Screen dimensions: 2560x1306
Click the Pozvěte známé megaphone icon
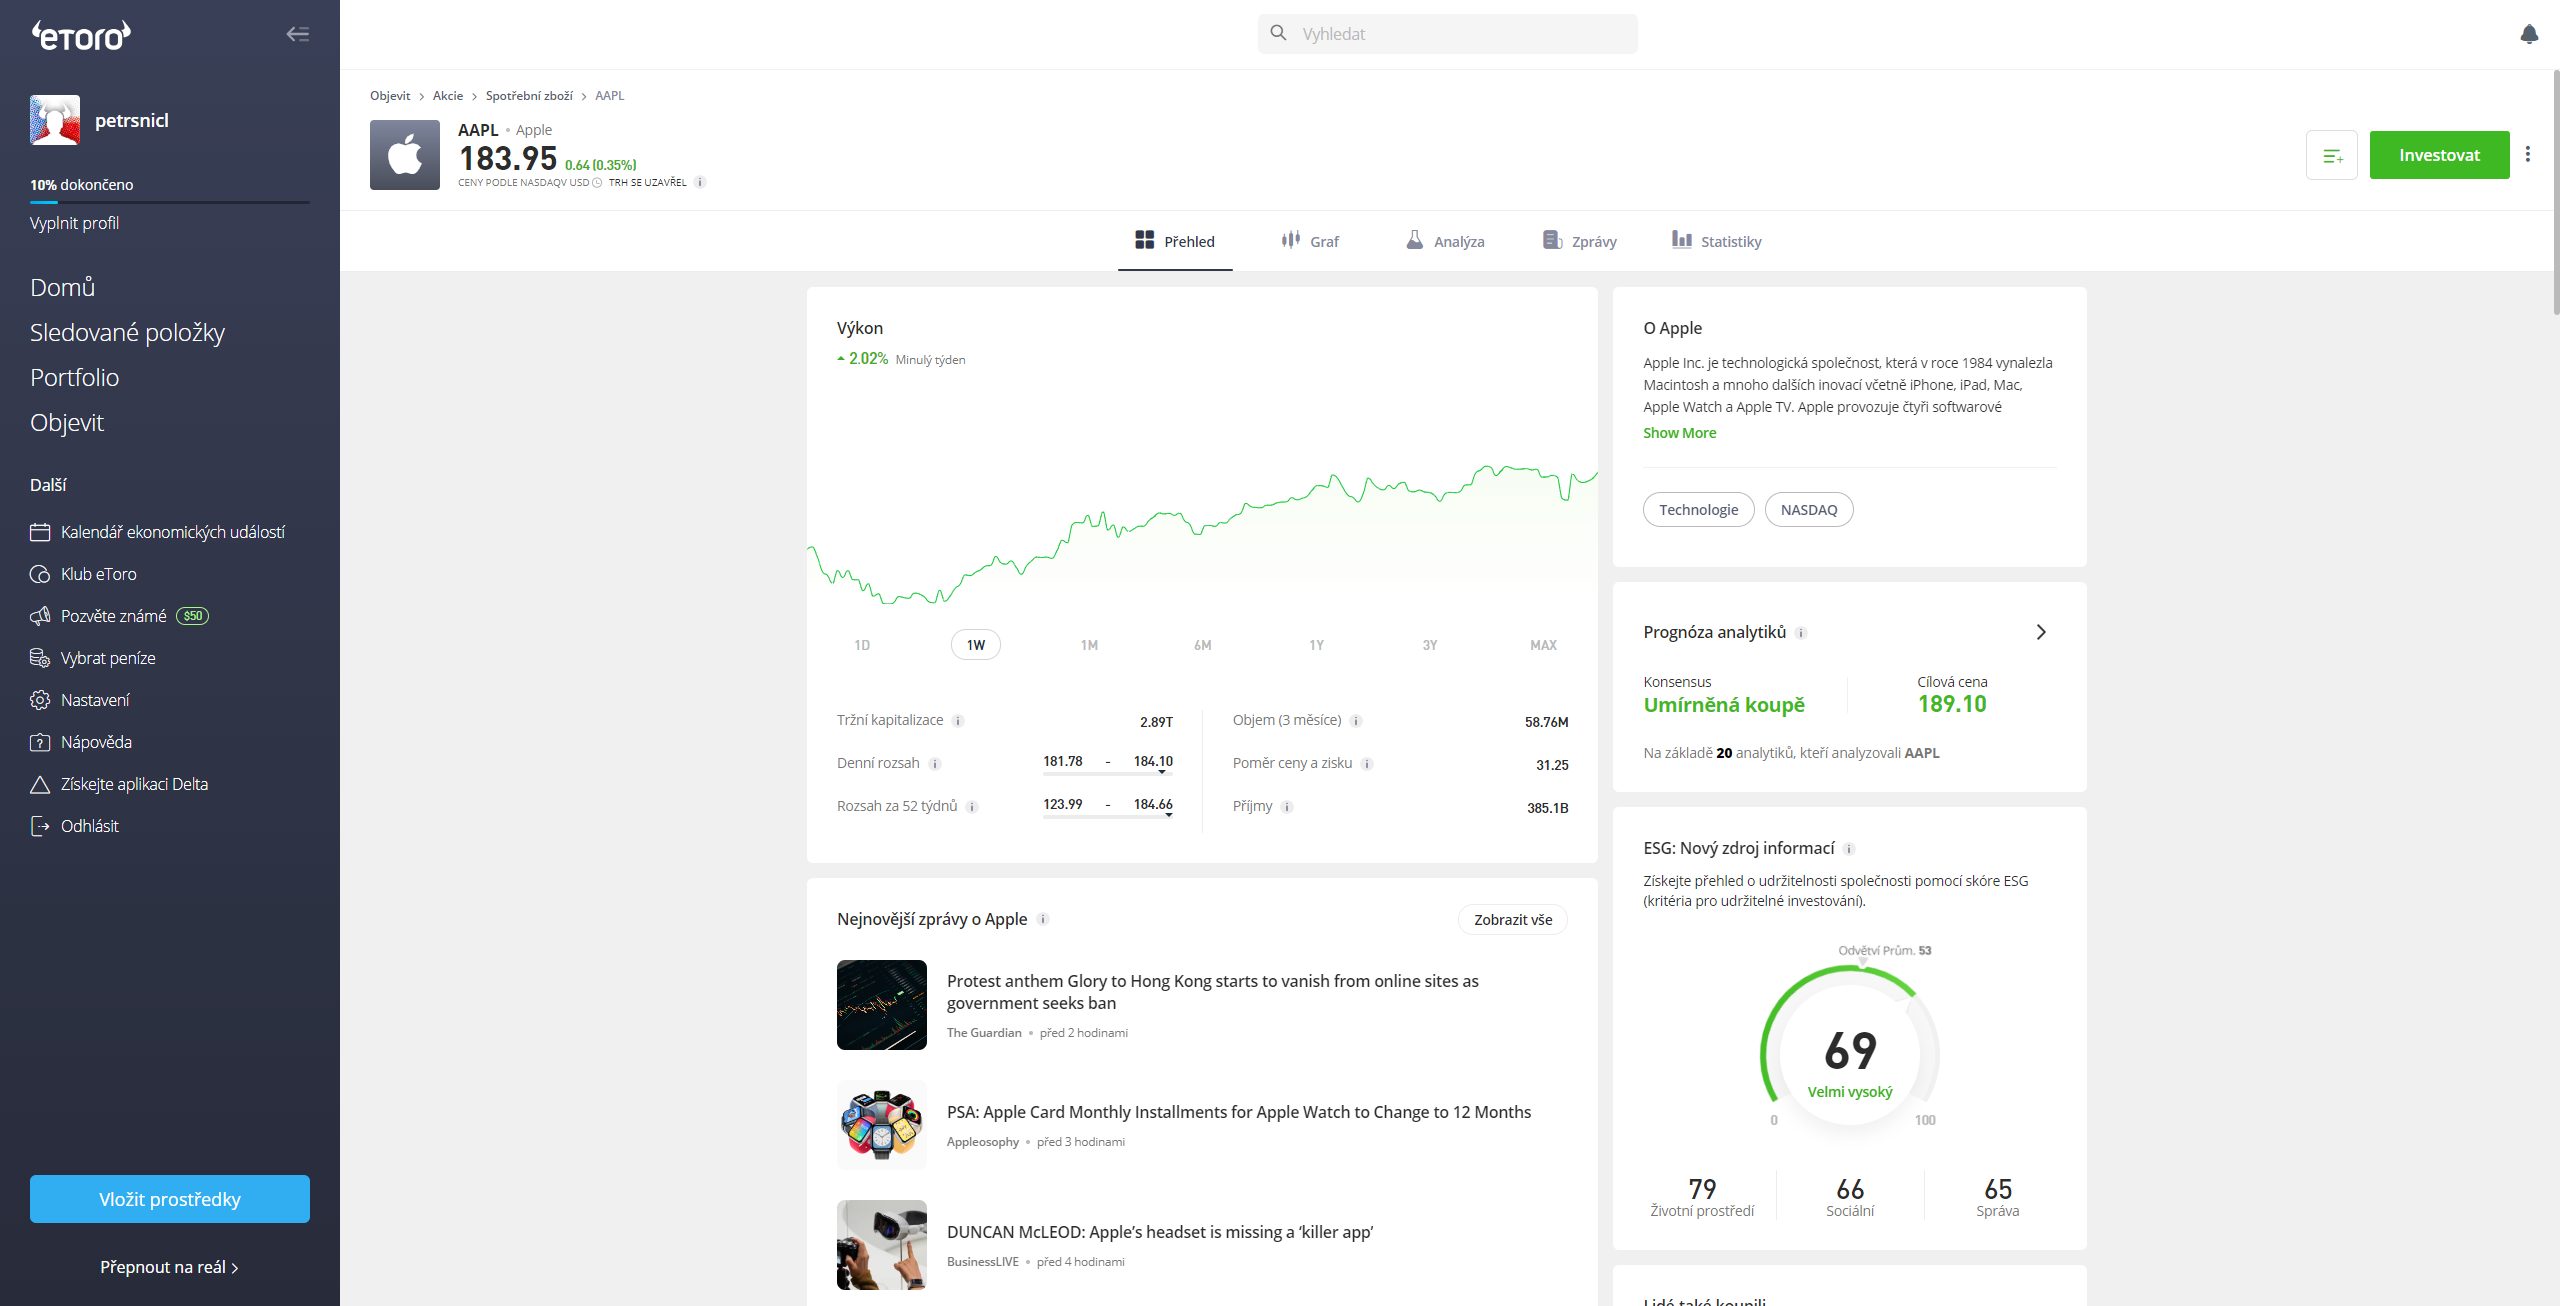point(40,616)
